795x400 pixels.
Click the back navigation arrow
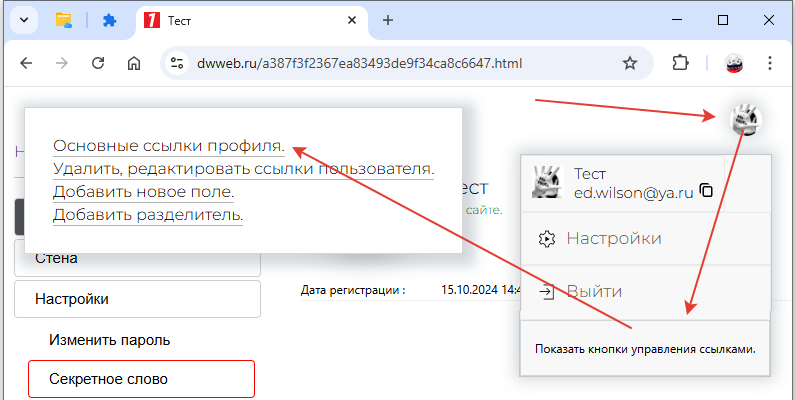tap(26, 63)
